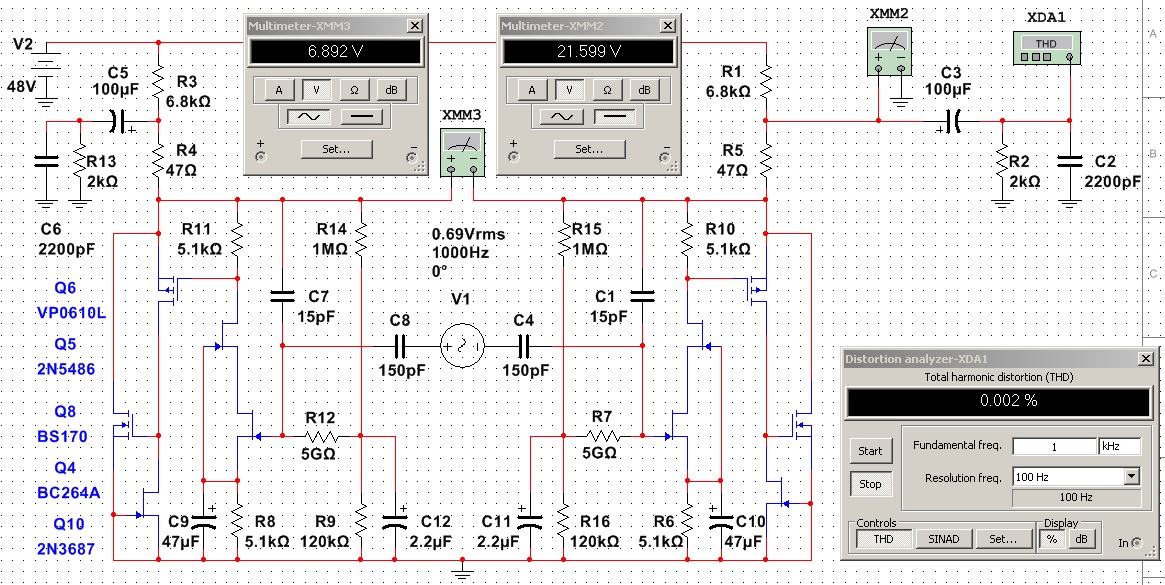Switch Multimeter-XMM2 to dB mode
The height and width of the screenshot is (585, 1165).
point(644,90)
